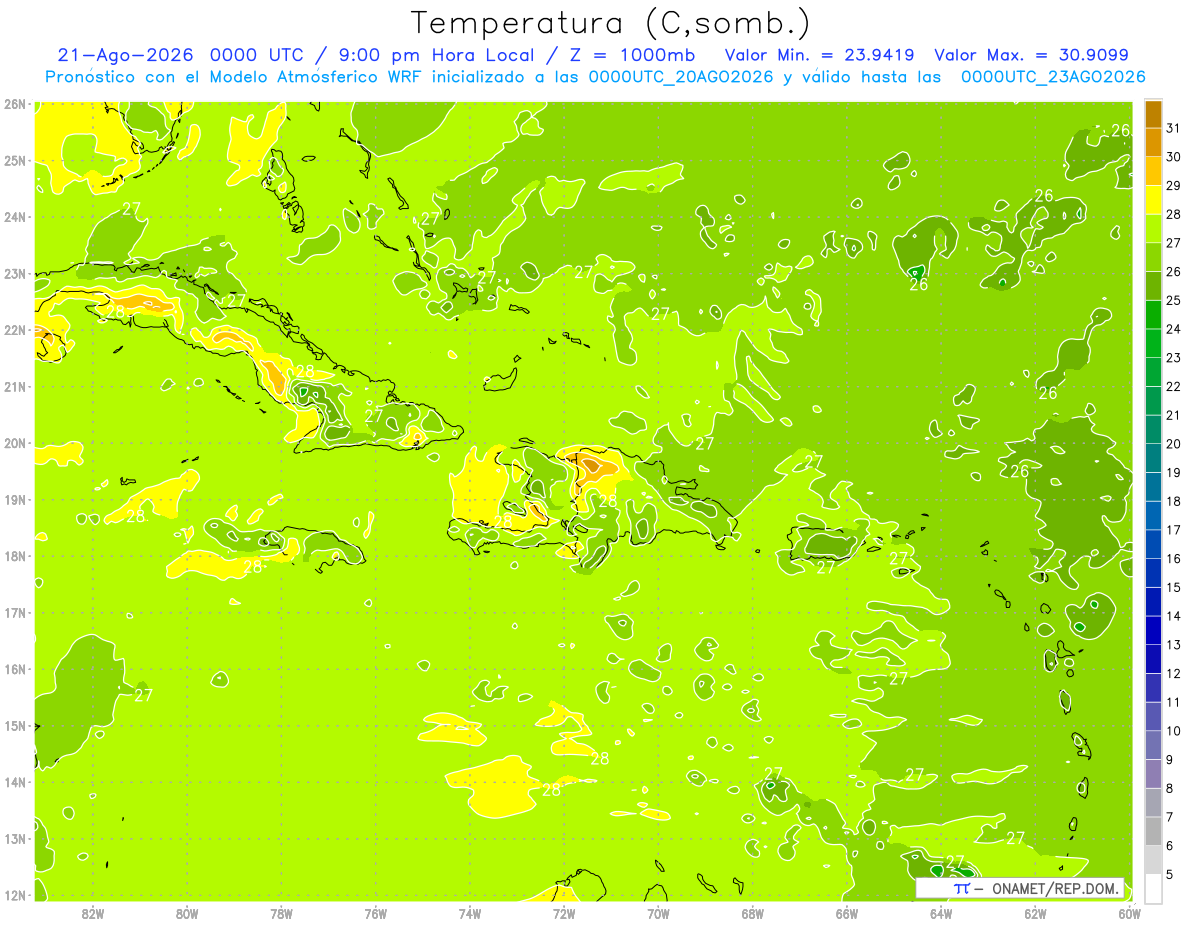Click the gray swatch between 6 and 7

[x=1153, y=831]
